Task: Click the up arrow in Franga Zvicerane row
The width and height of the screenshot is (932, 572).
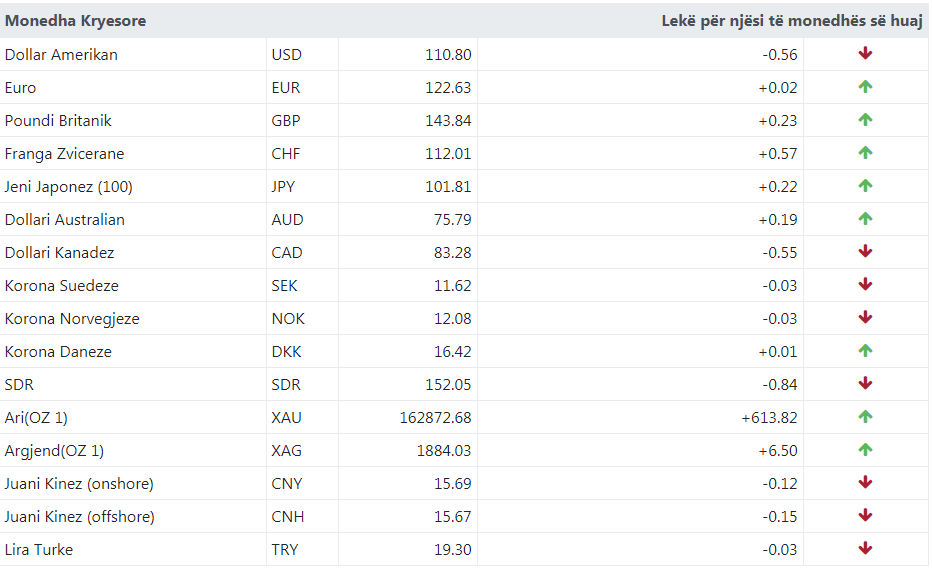Action: tap(865, 153)
